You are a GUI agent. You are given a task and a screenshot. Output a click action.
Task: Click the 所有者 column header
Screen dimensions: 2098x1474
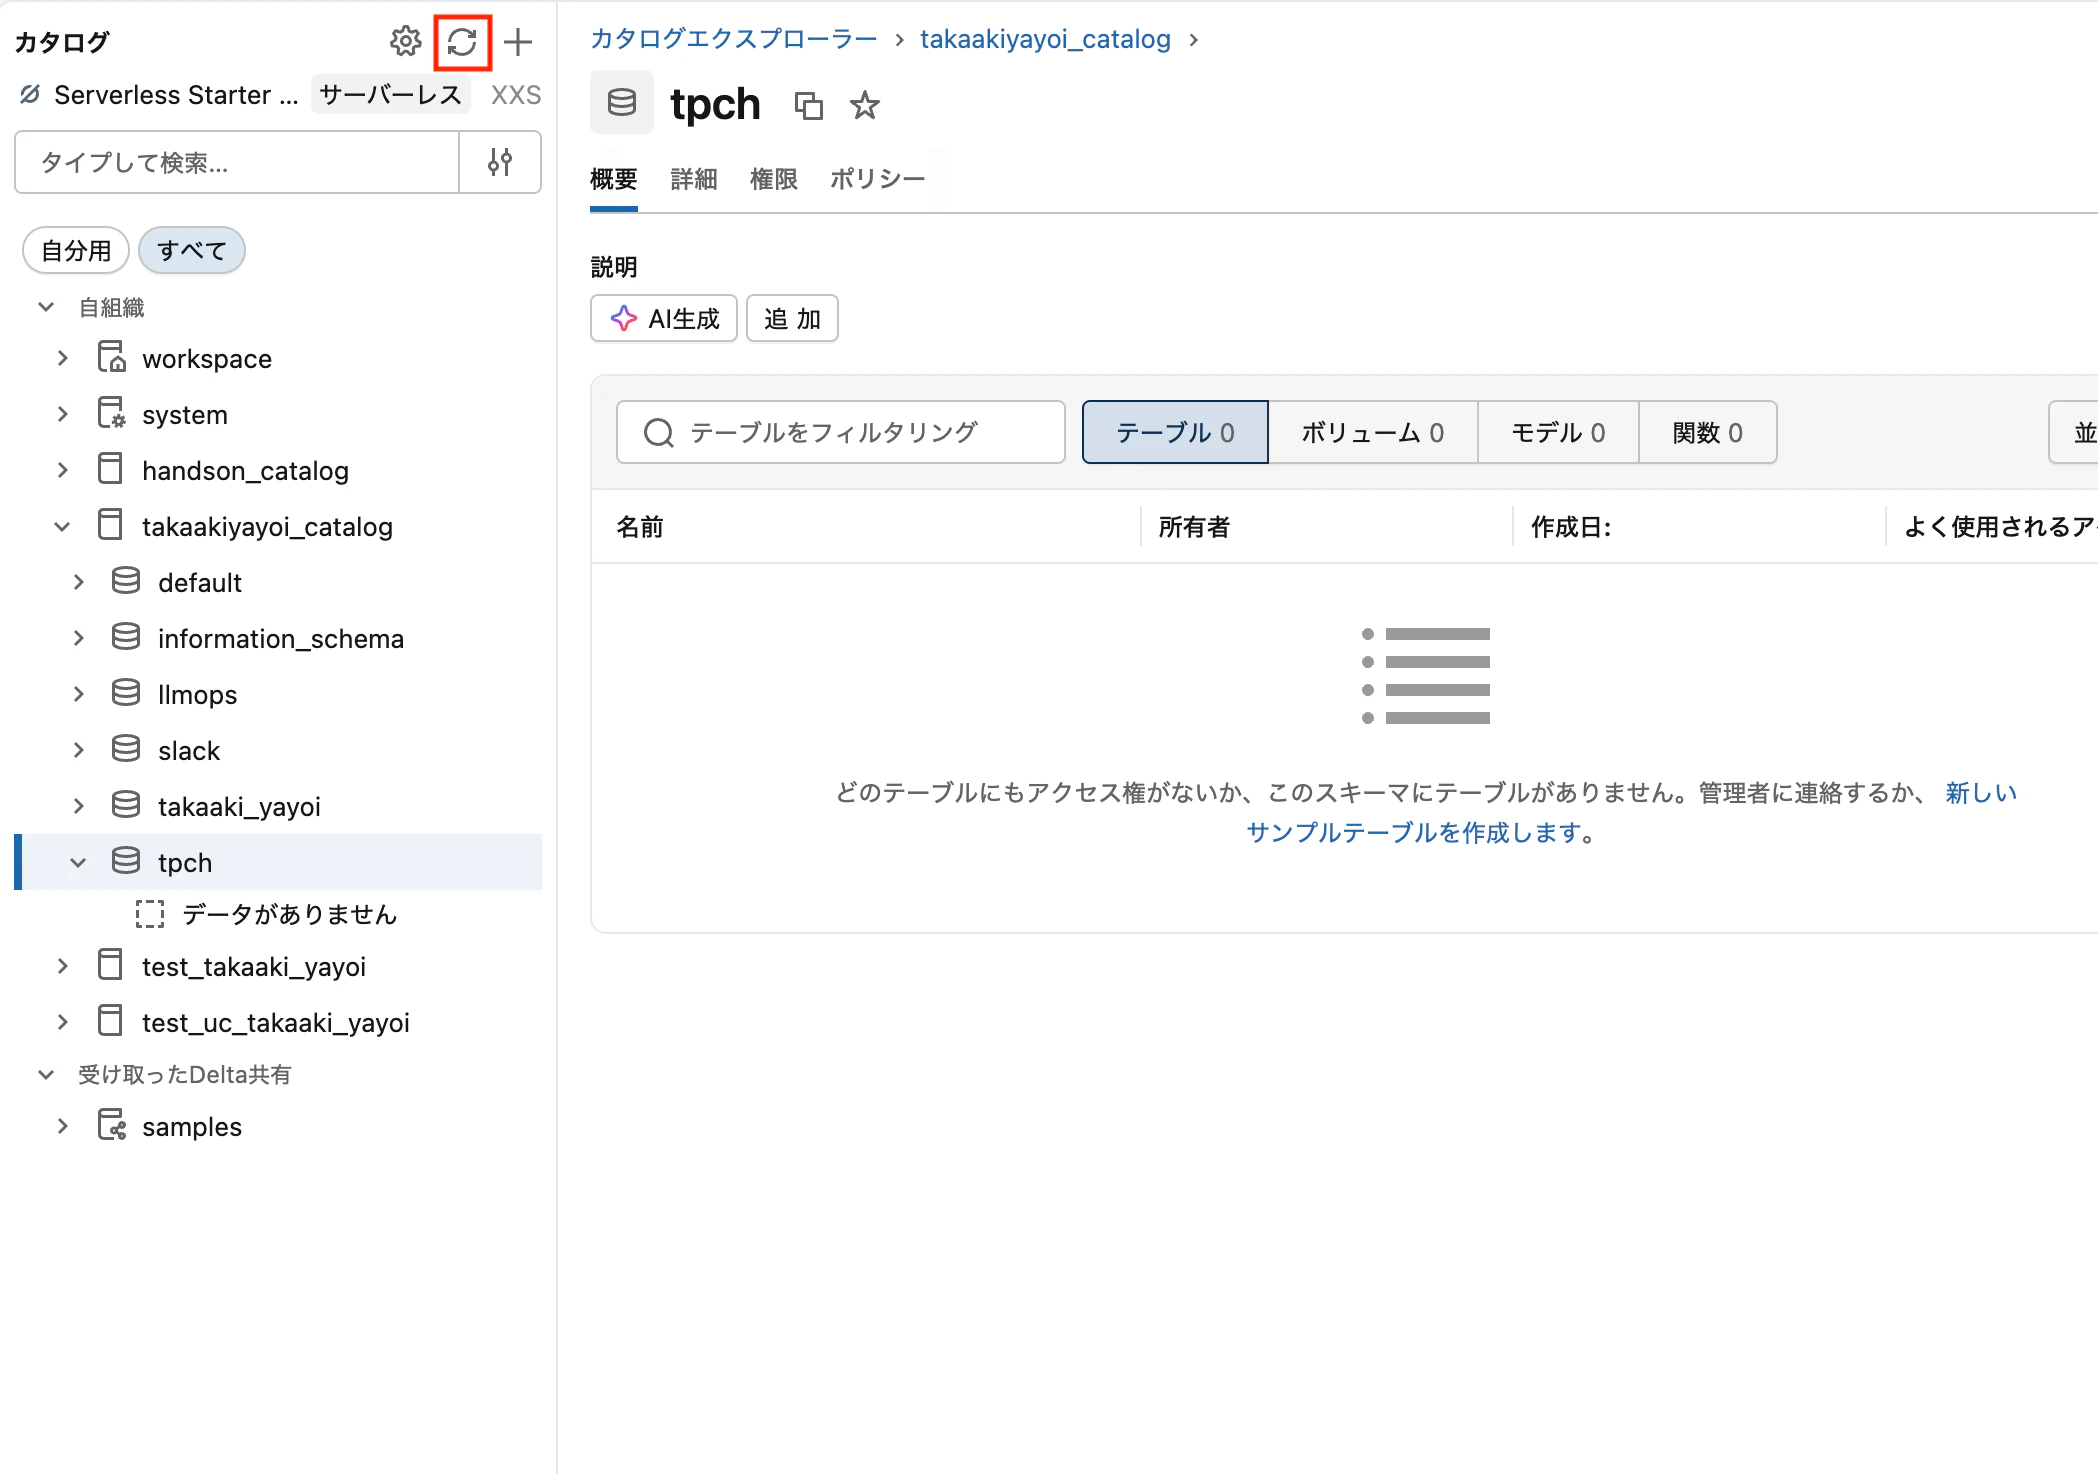coord(1194,527)
